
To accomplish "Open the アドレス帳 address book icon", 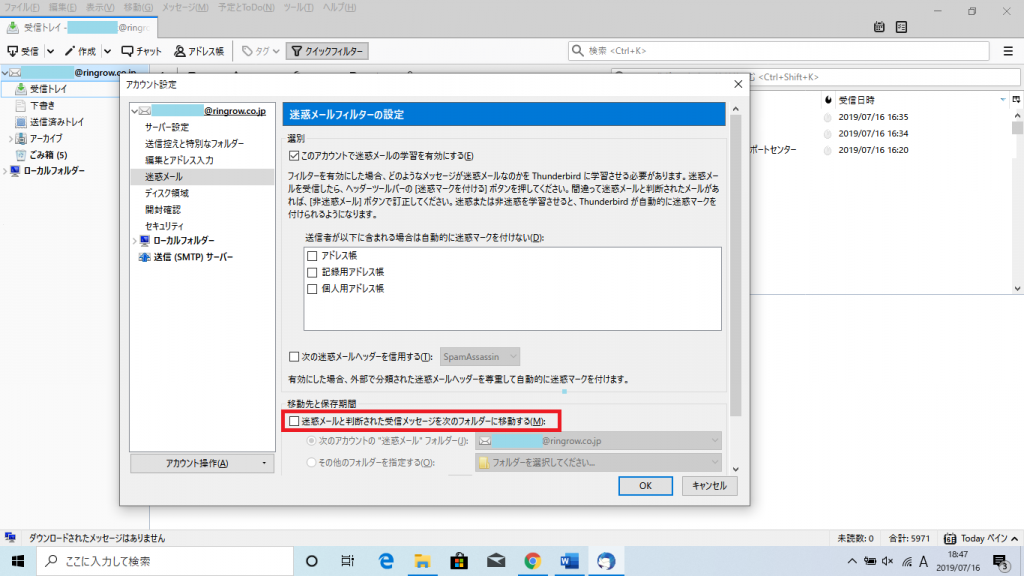I will pos(197,50).
